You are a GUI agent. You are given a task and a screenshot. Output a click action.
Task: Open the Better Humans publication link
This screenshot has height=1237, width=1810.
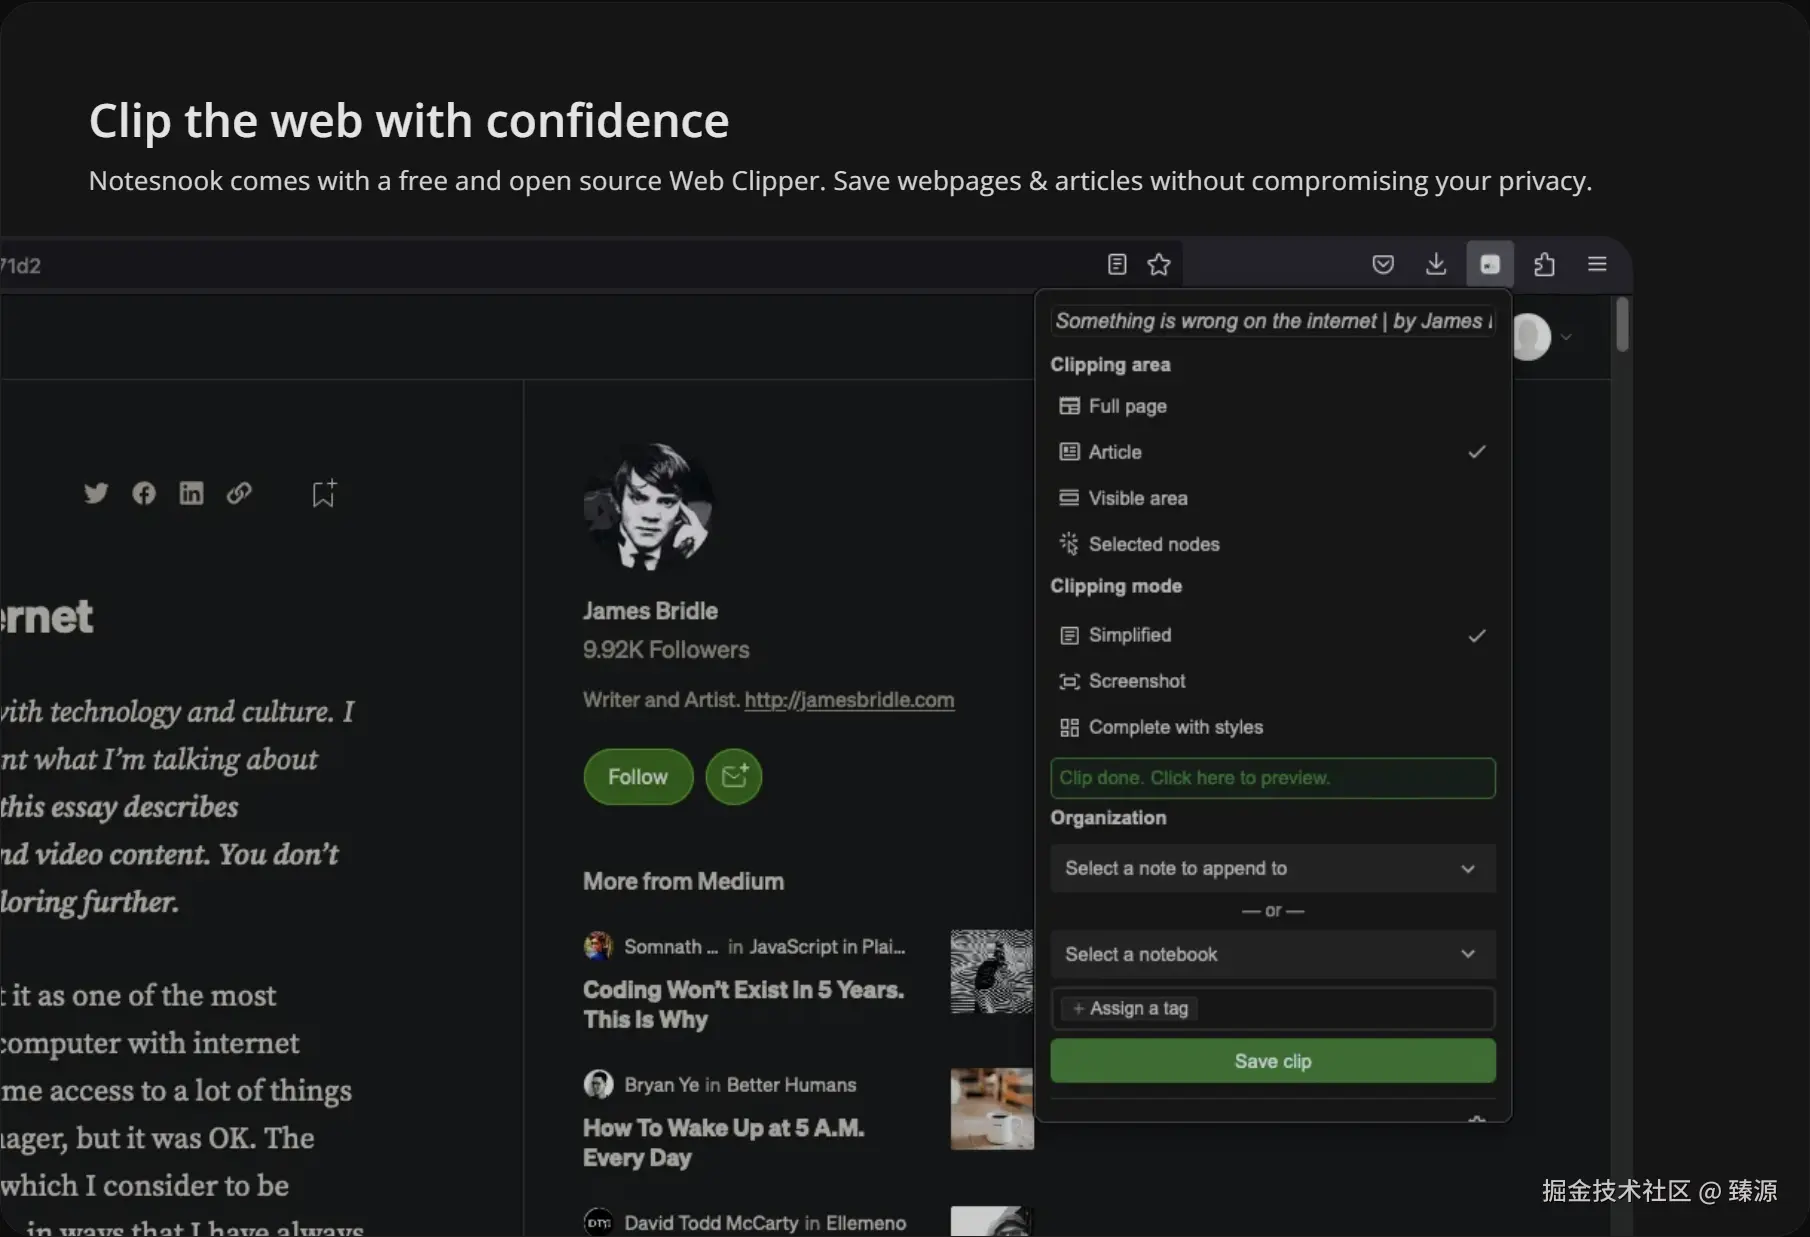[791, 1085]
